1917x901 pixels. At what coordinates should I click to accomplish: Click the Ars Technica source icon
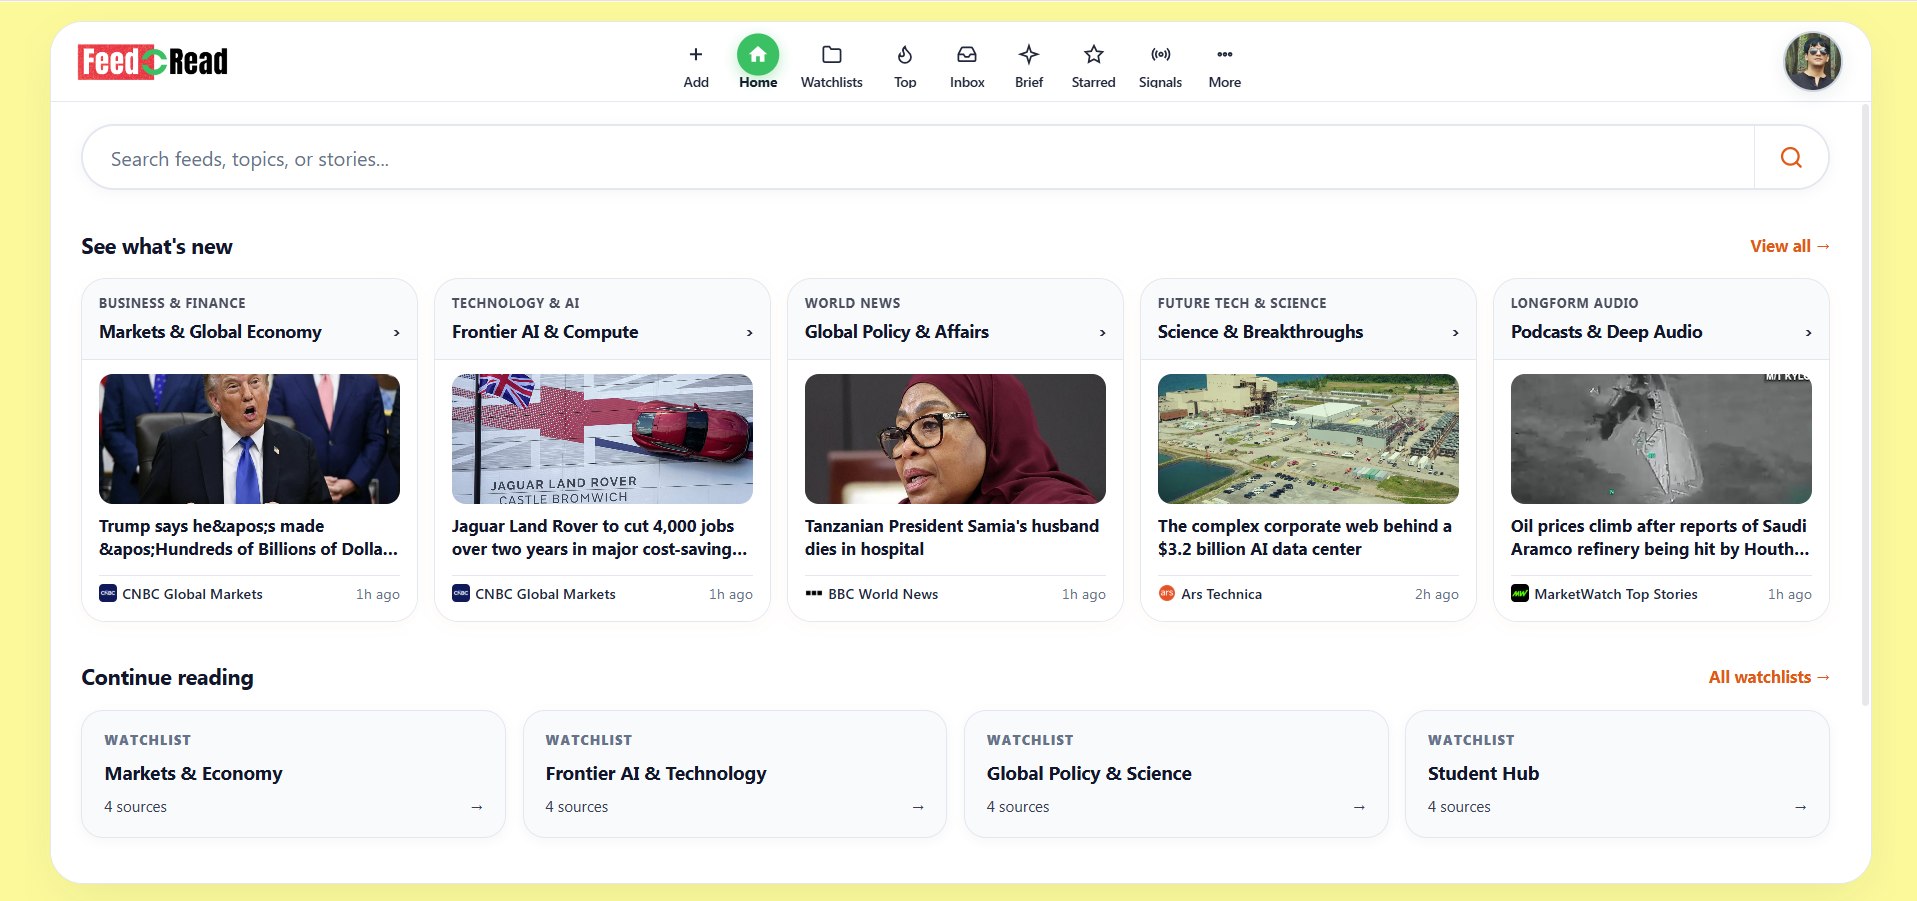click(x=1166, y=593)
